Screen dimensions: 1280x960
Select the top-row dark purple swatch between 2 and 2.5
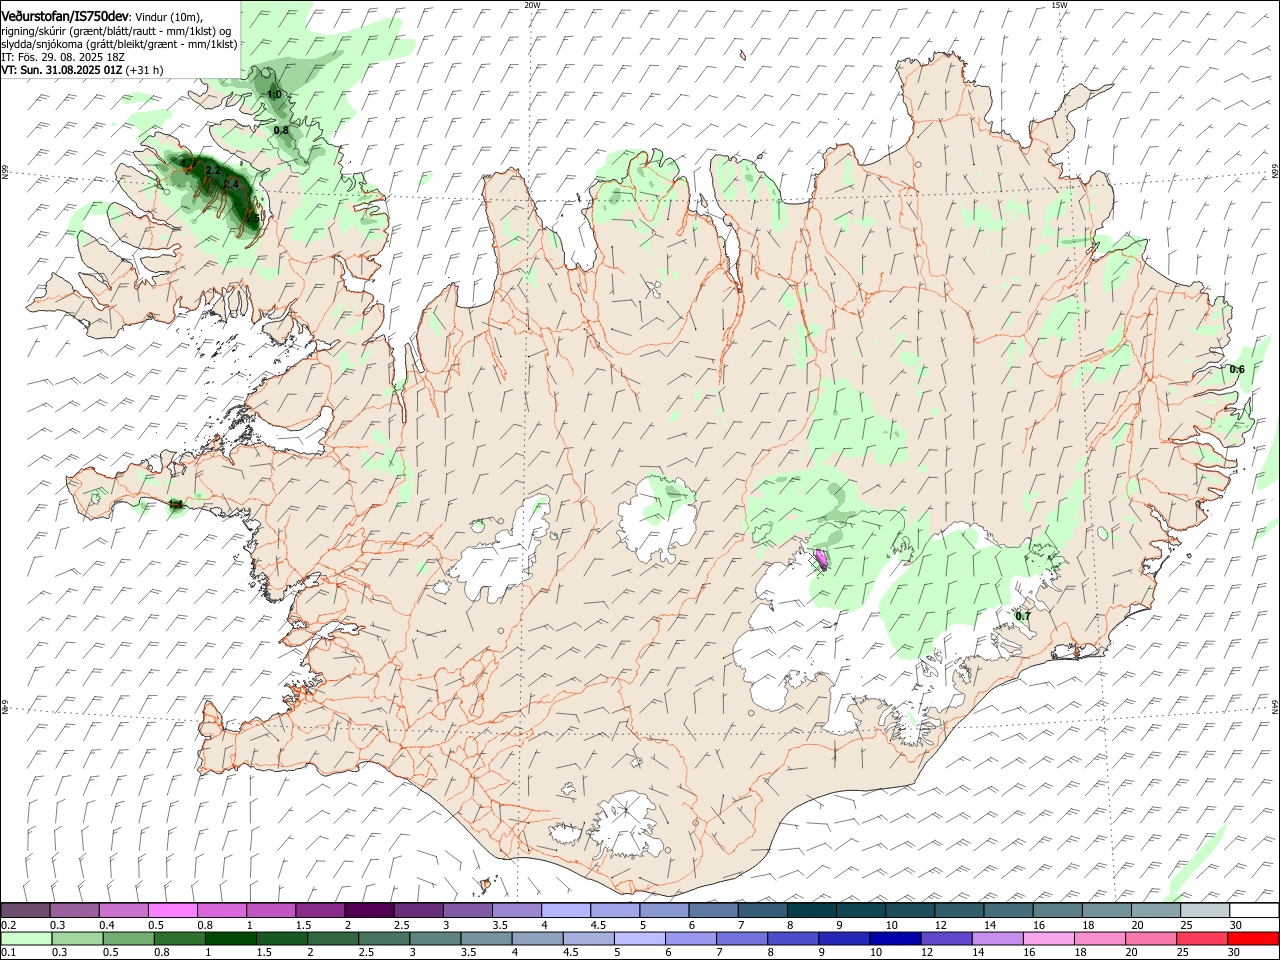(369, 911)
